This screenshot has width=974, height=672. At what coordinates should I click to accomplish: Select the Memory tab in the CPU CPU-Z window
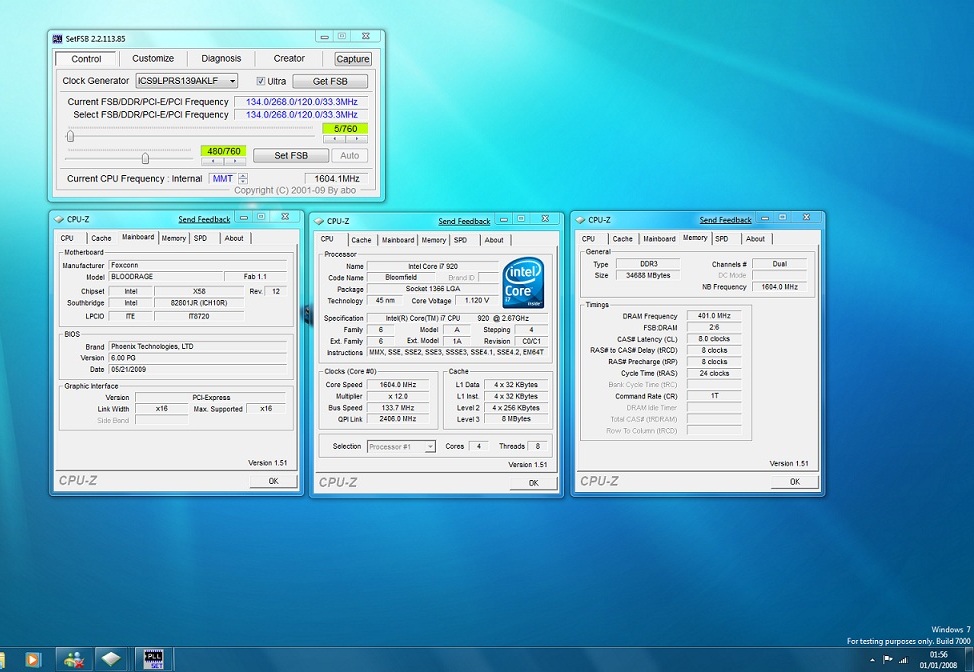pos(434,240)
